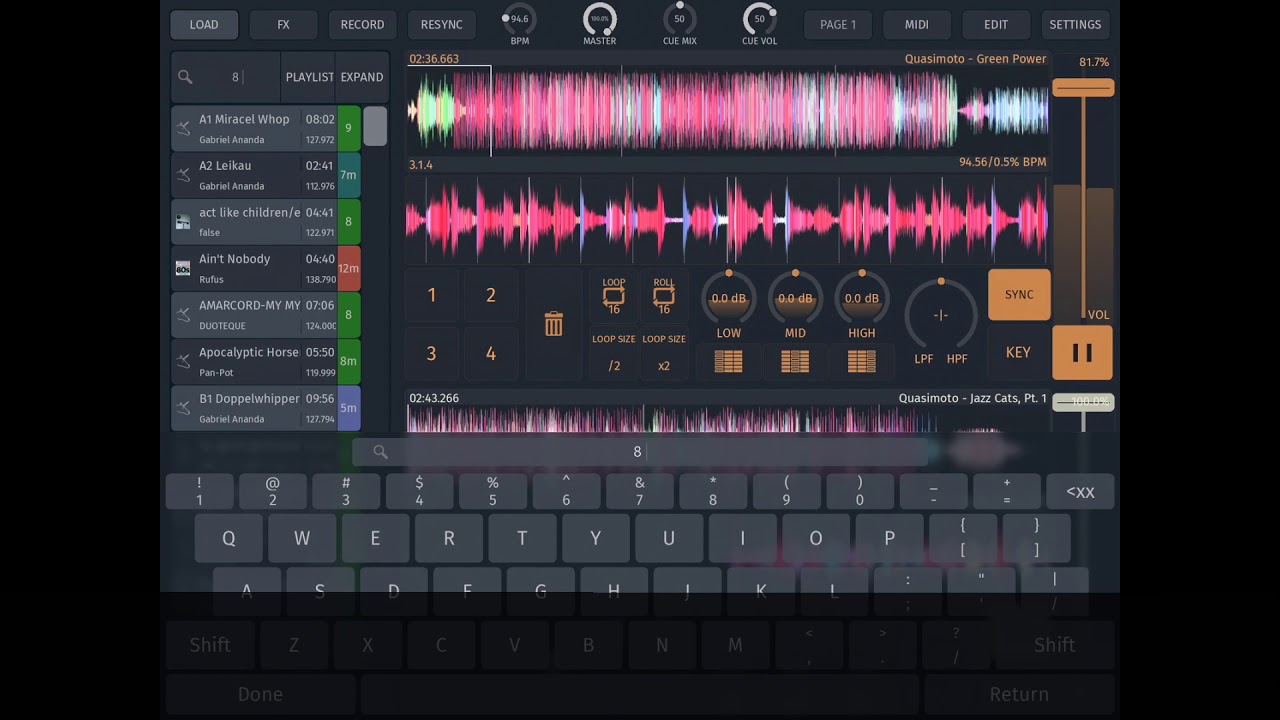Click the Ain't Nobody album thumbnail
The height and width of the screenshot is (720, 1280).
pyautogui.click(x=183, y=268)
